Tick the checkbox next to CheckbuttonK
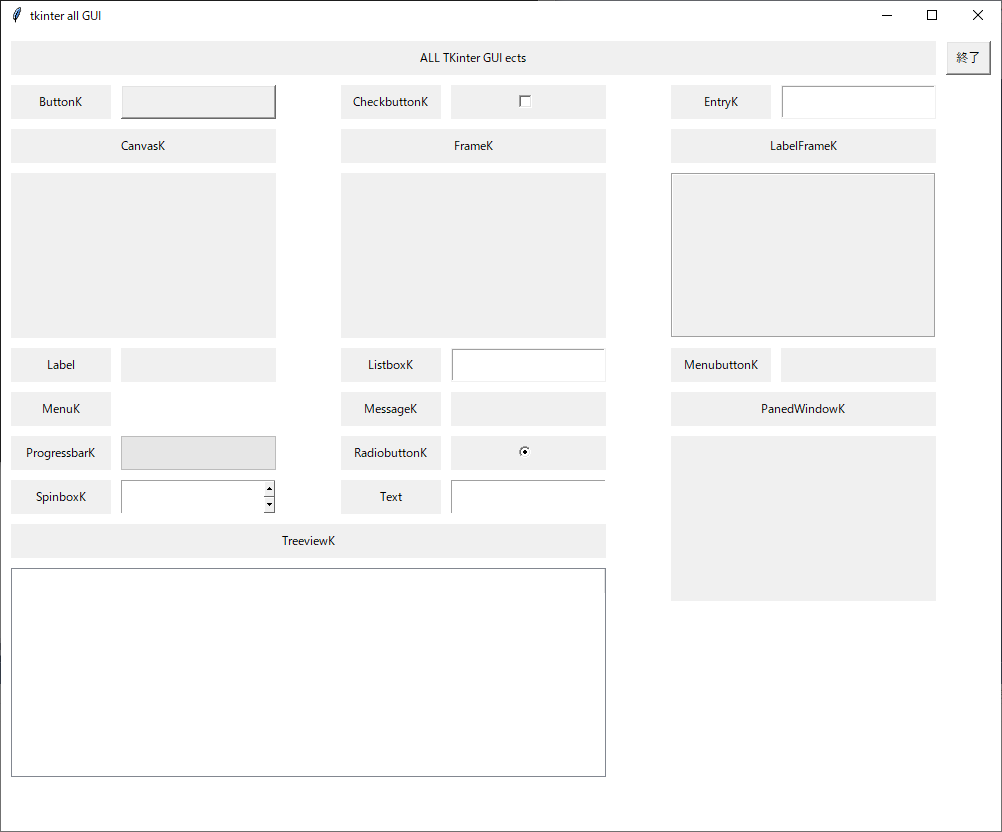The image size is (1002, 832). [525, 102]
